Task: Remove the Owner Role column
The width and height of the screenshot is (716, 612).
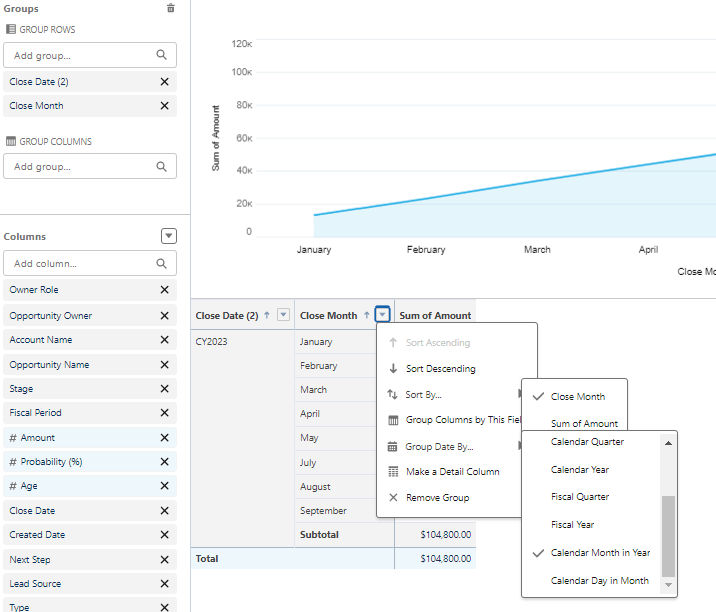Action: 164,290
